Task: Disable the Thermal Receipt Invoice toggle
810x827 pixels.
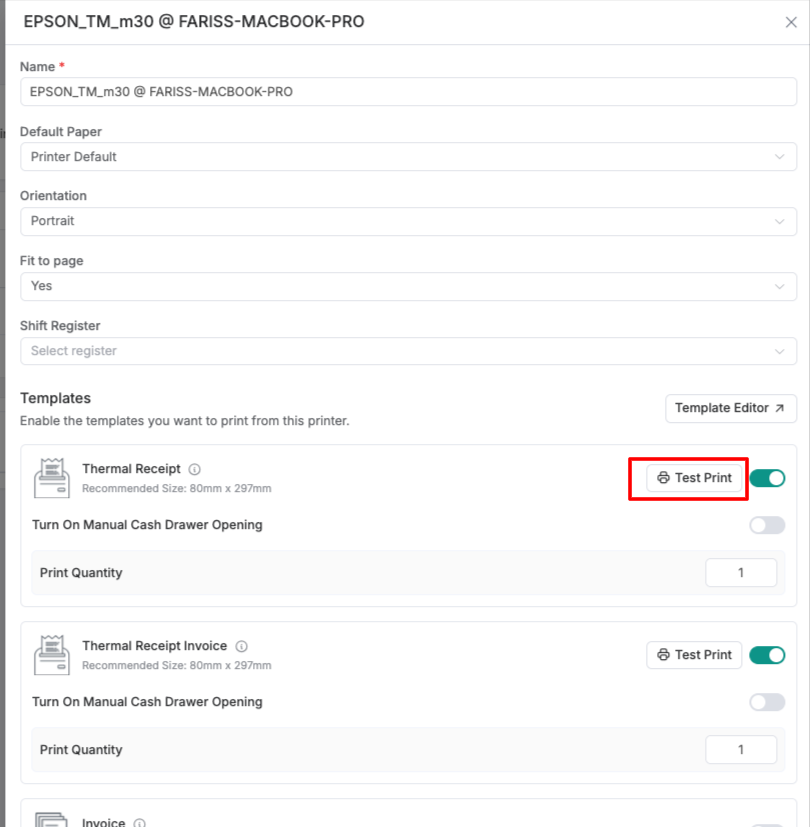Action: 767,655
